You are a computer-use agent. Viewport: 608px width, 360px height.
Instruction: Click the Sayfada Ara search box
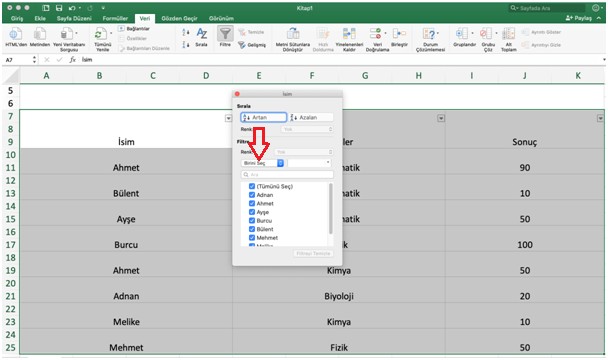click(547, 8)
